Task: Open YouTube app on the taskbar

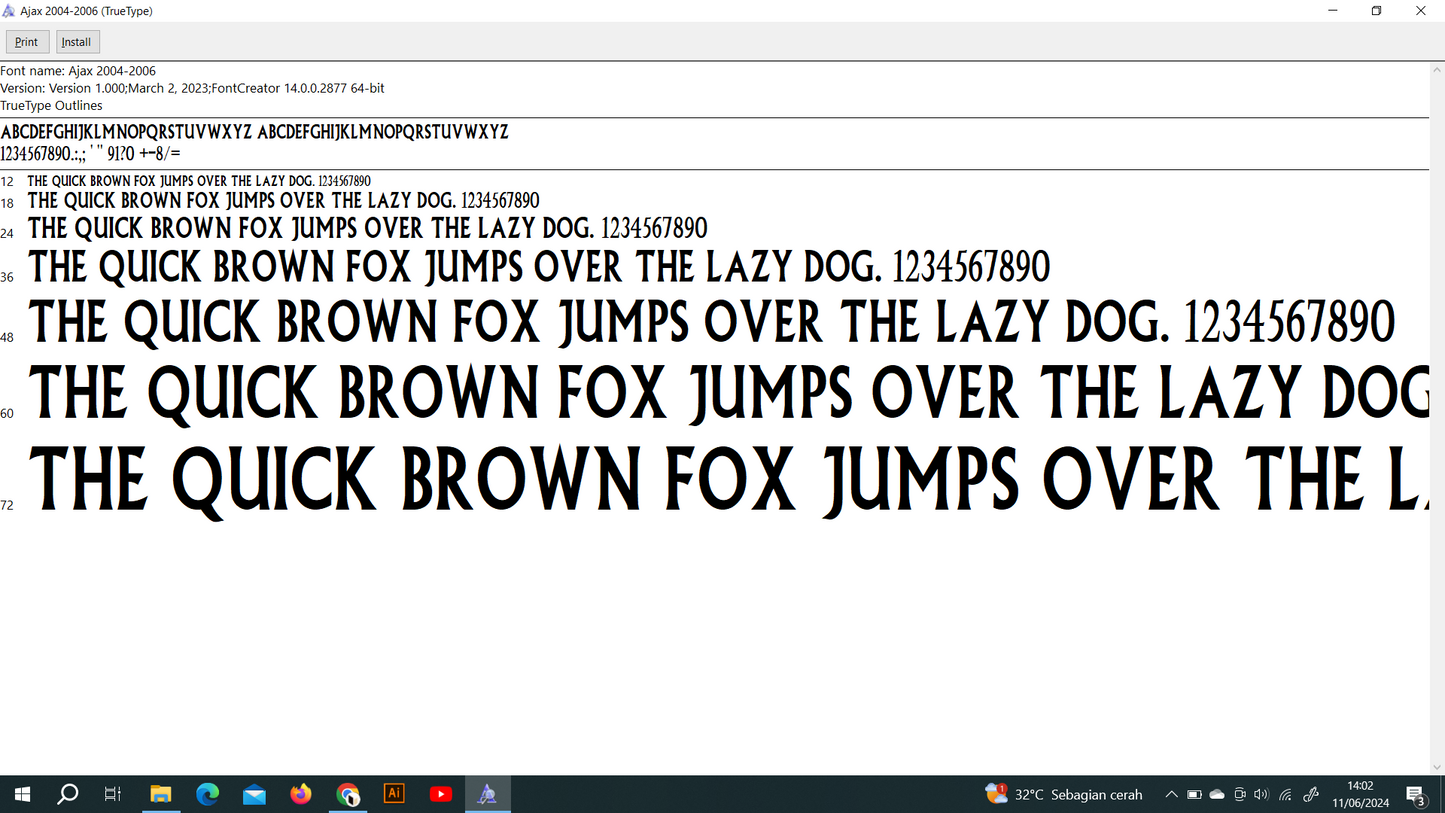Action: pyautogui.click(x=441, y=794)
